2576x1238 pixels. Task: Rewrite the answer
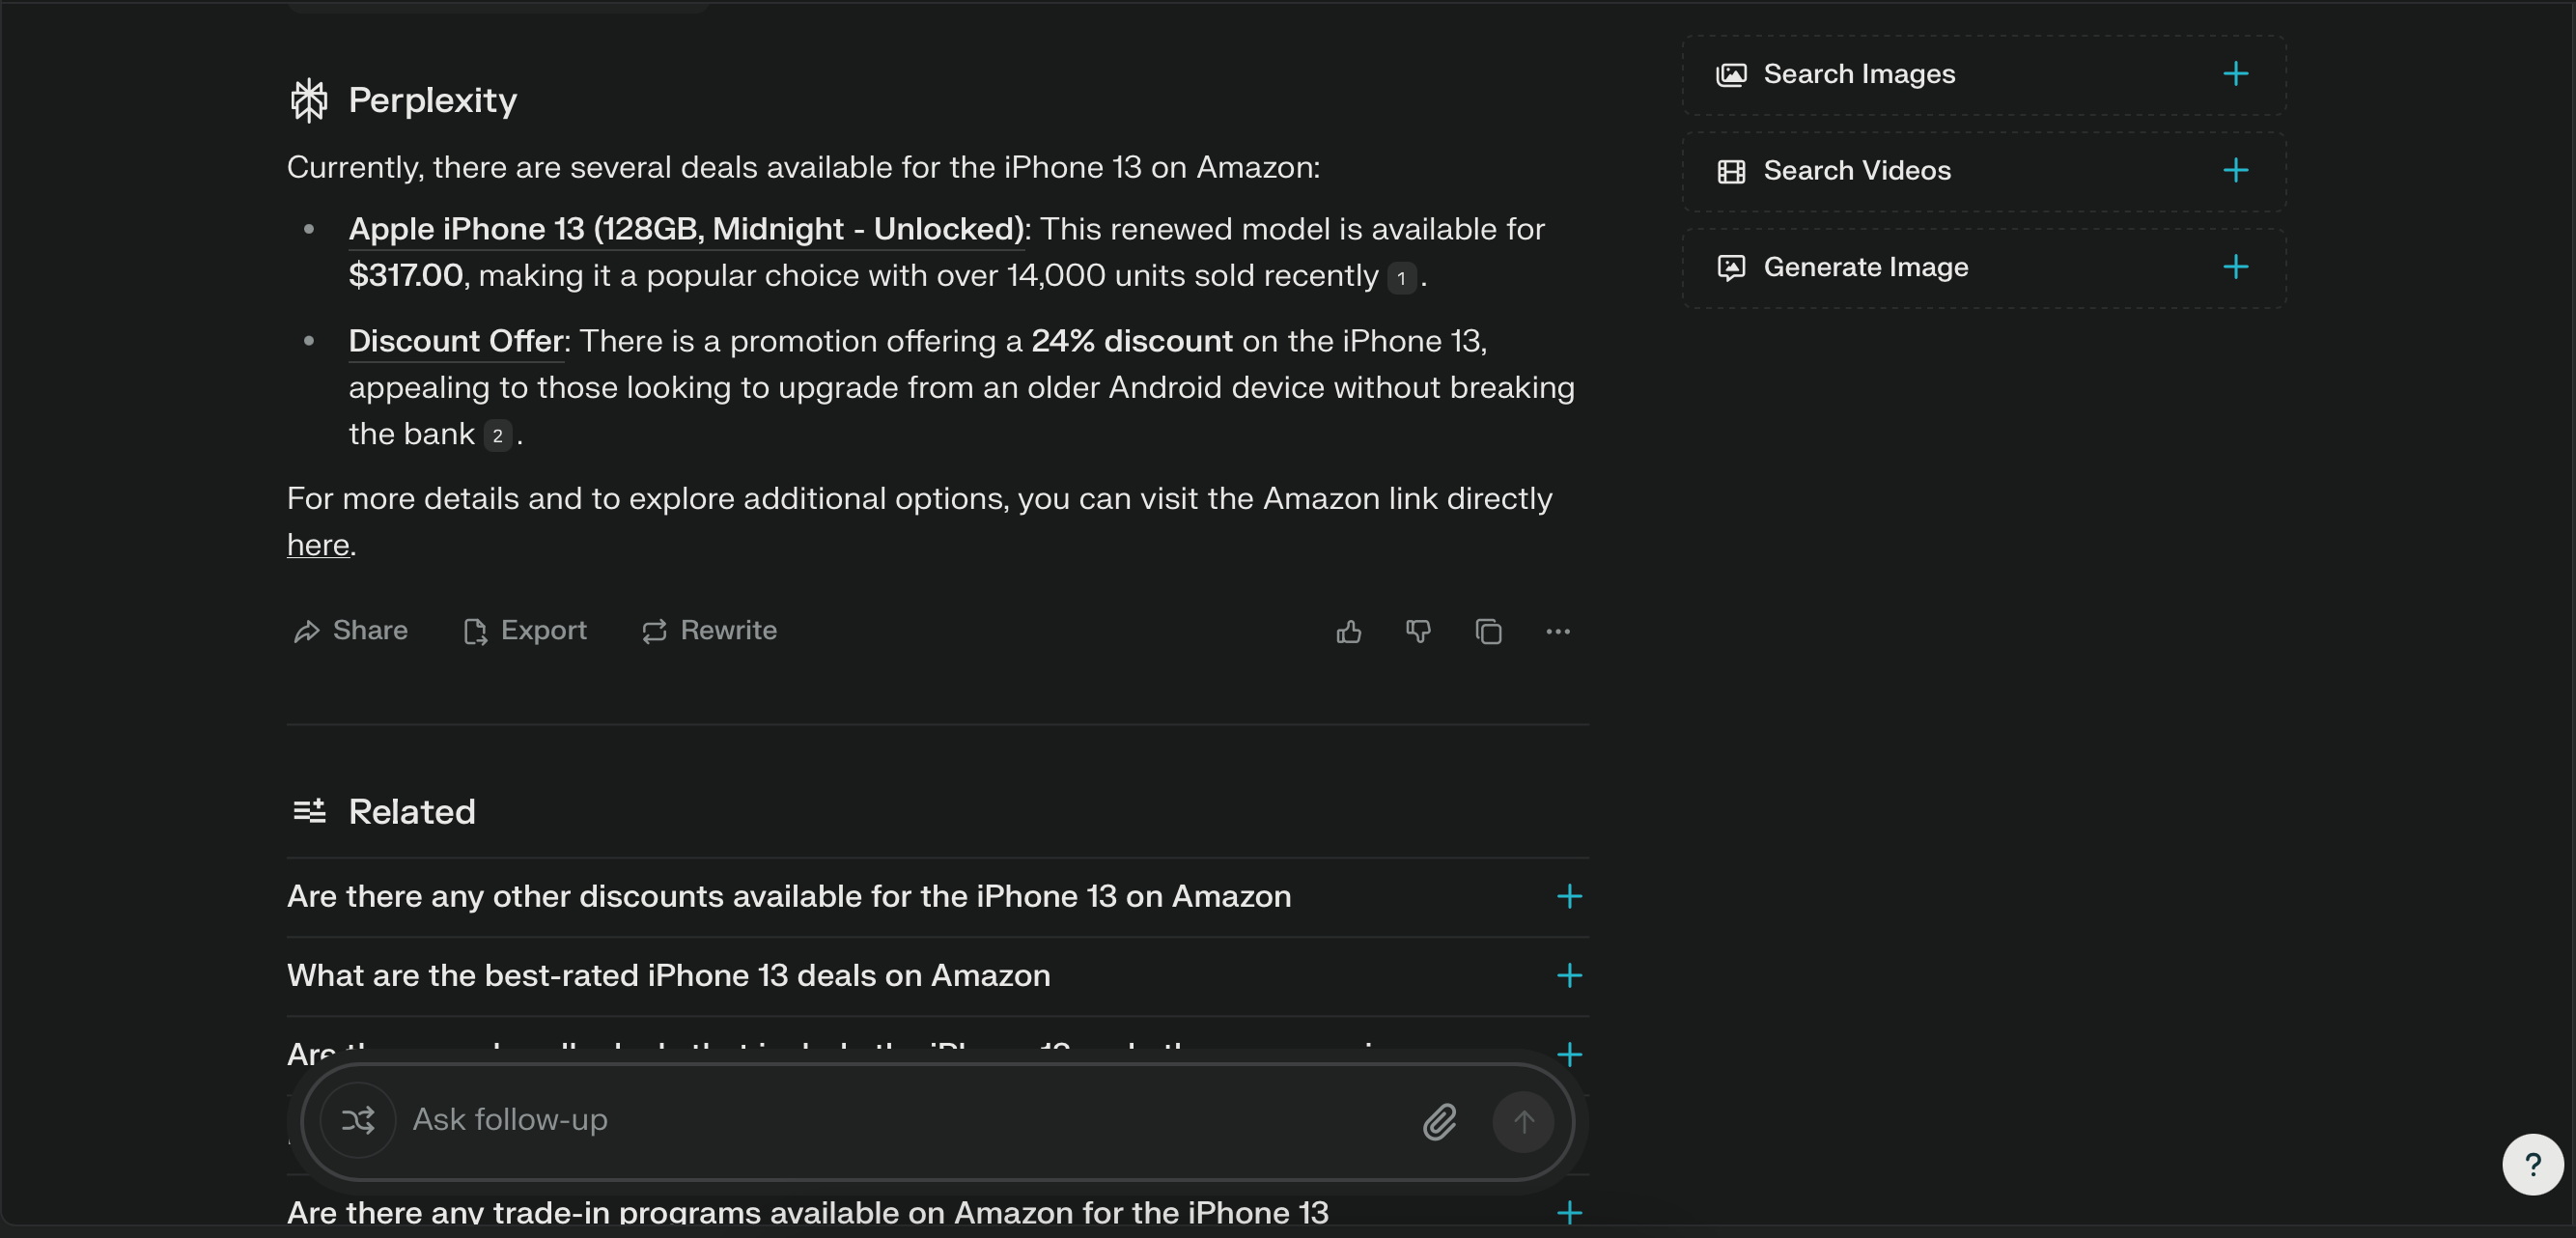709,631
